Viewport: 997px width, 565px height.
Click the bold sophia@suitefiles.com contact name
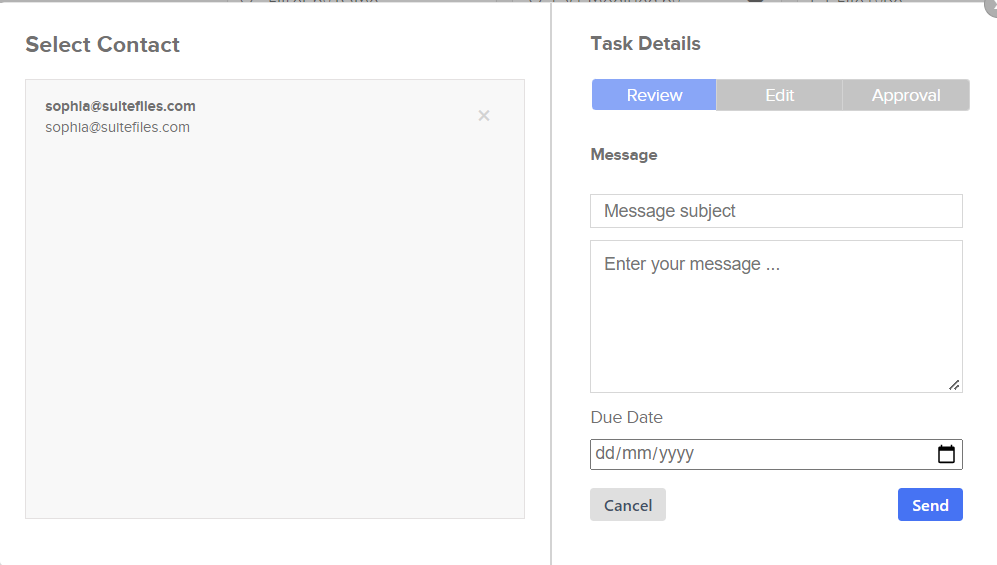coord(120,106)
